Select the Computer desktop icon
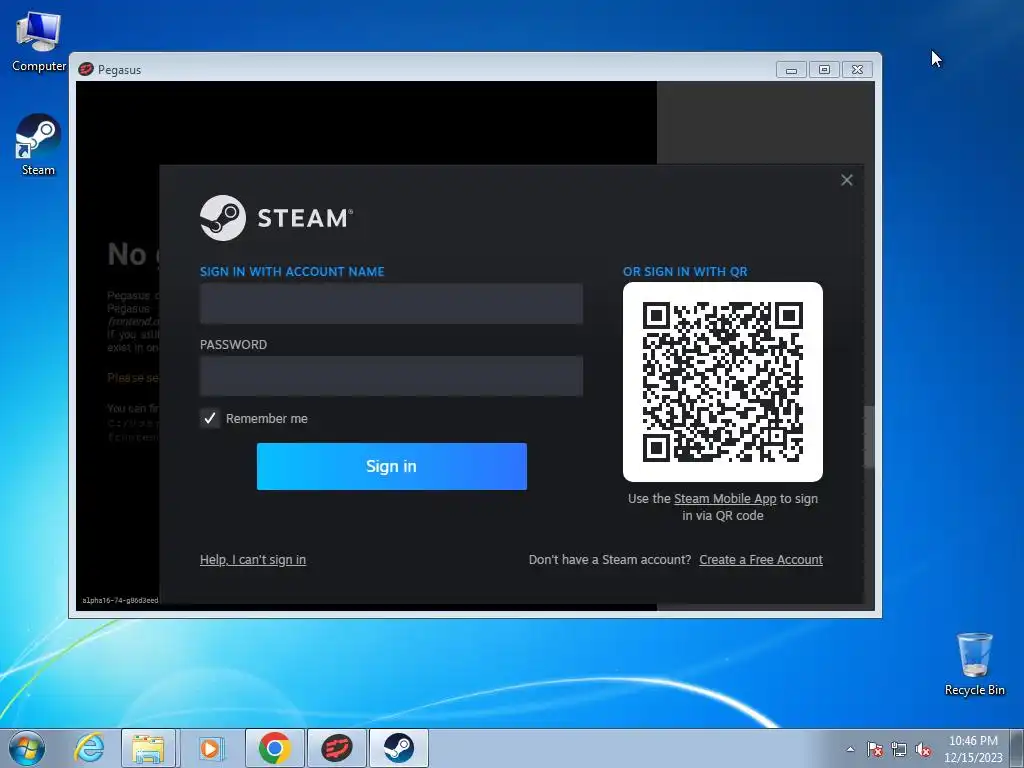This screenshot has height=768, width=1024. [39, 41]
